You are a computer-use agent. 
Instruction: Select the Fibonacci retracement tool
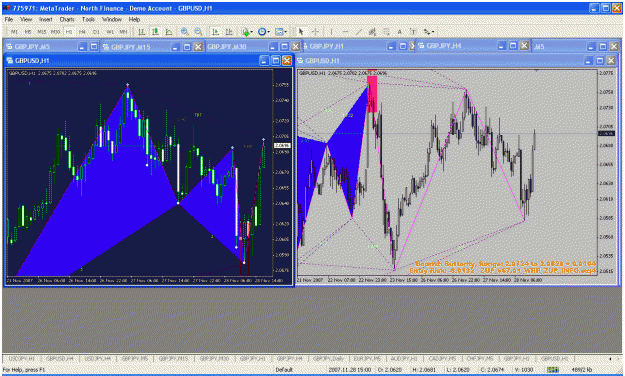pyautogui.click(x=386, y=32)
